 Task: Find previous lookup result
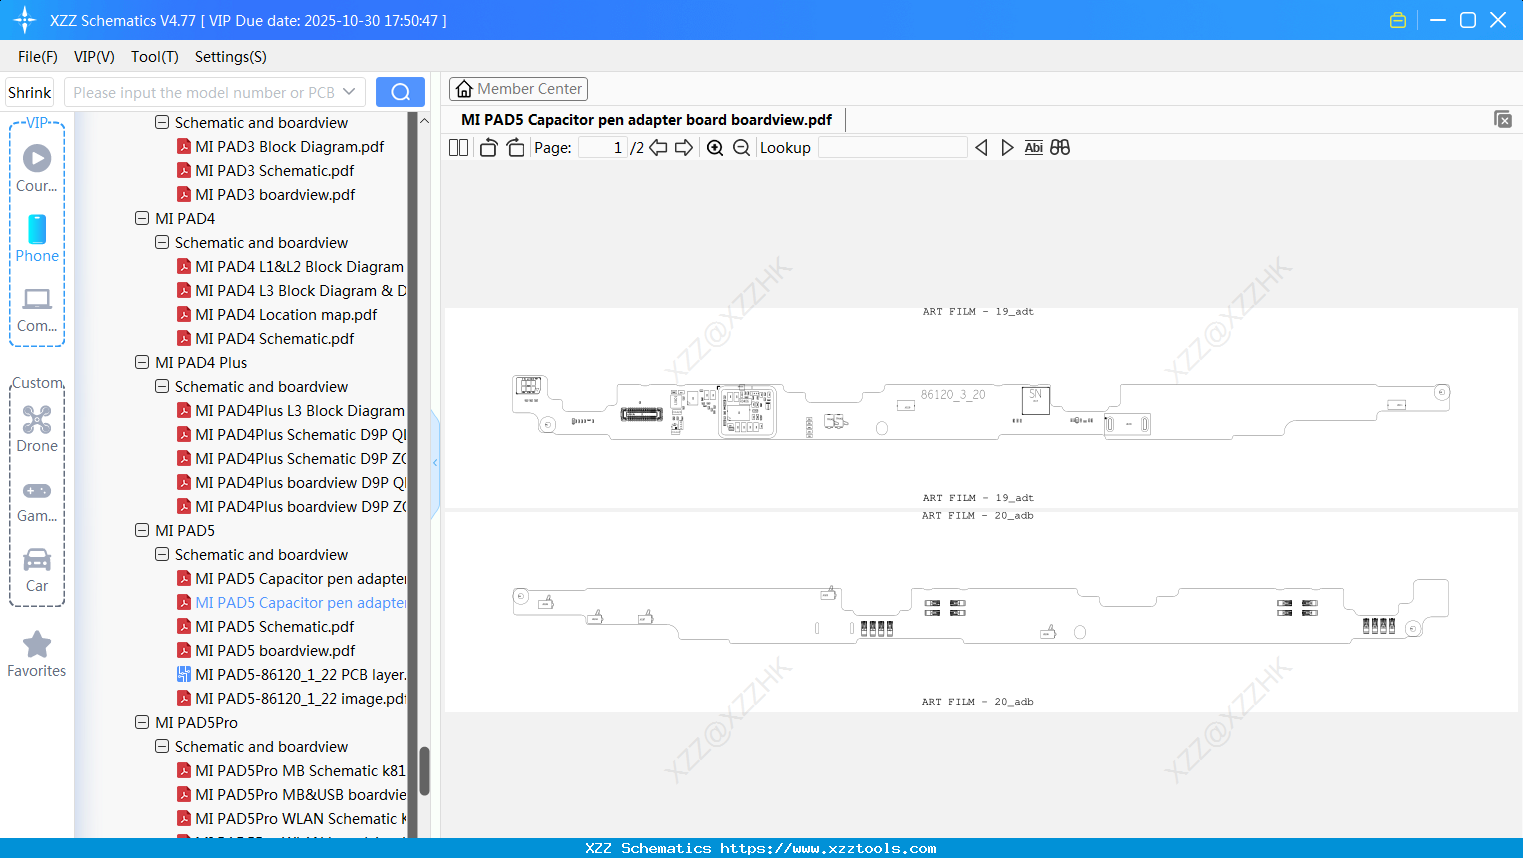[981, 148]
